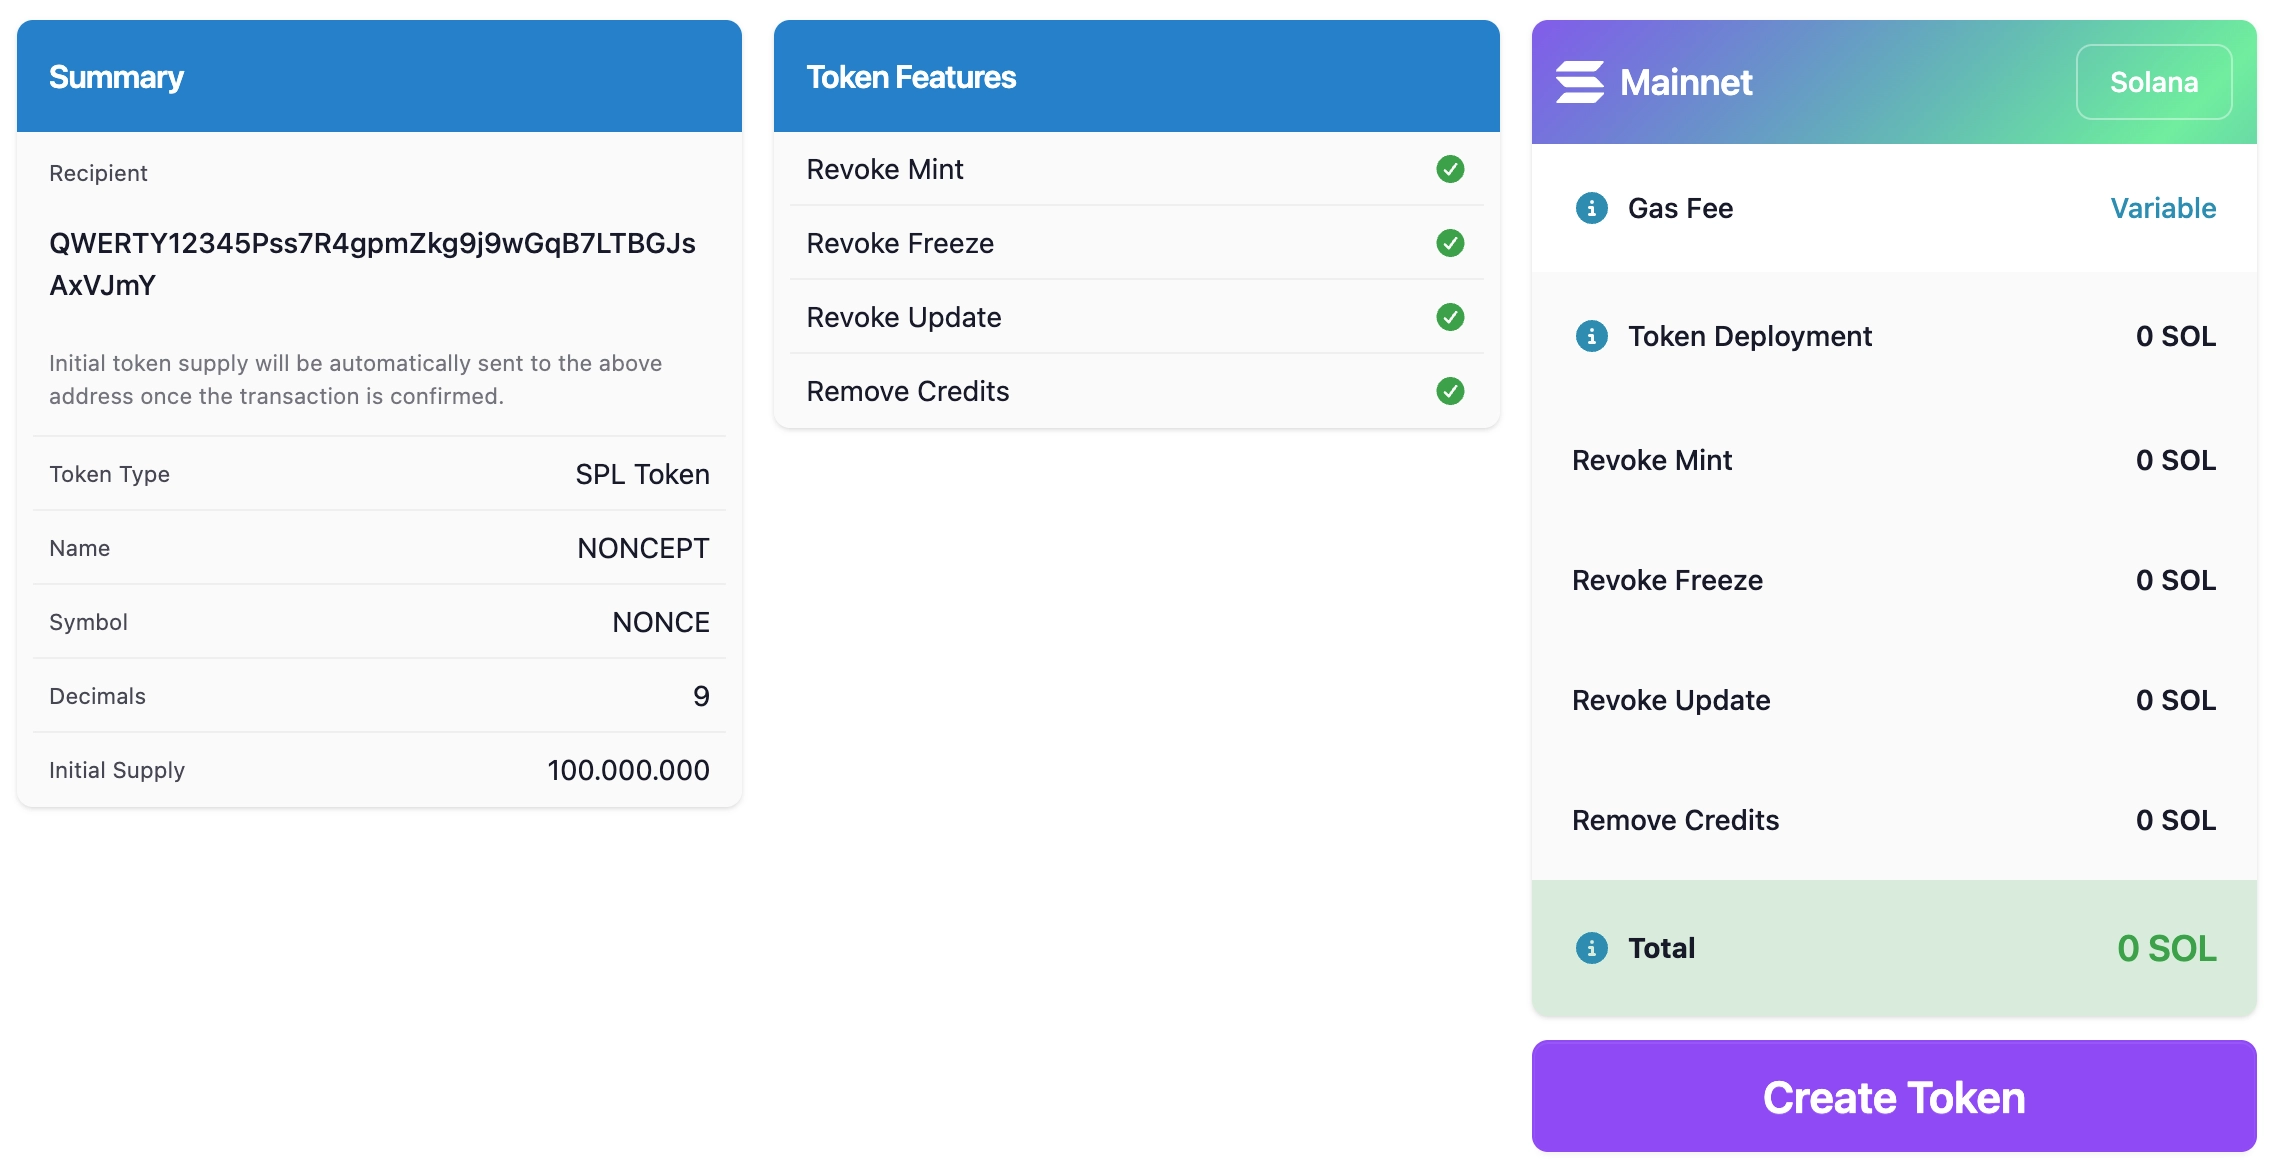Select the Decimals value 9
This screenshot has height=1172, width=2272.
pos(701,696)
